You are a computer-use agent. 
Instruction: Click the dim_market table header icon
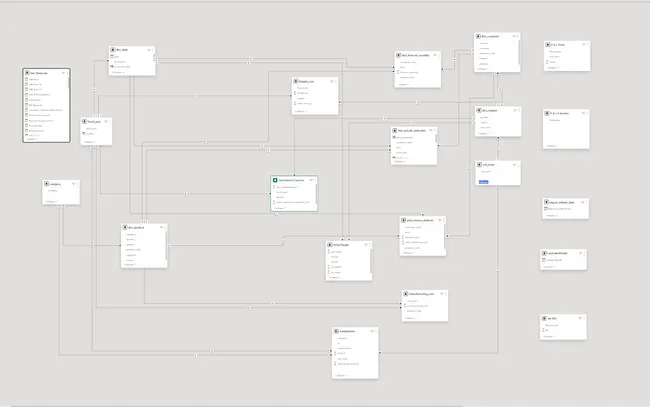click(x=479, y=111)
